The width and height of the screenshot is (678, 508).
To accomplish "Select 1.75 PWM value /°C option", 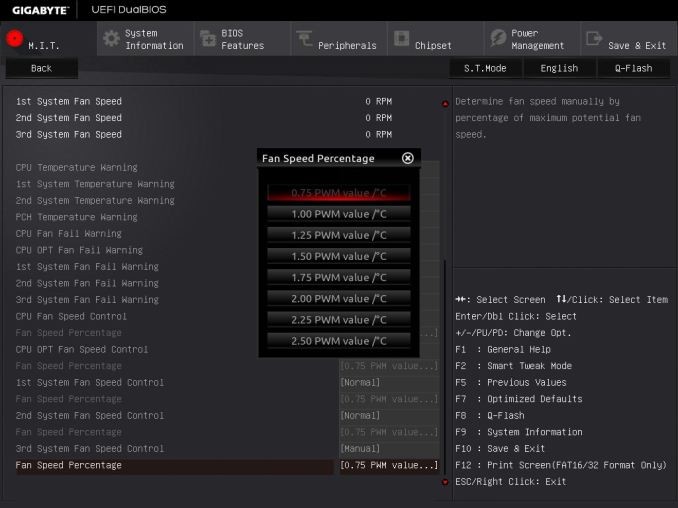I will [x=339, y=278].
